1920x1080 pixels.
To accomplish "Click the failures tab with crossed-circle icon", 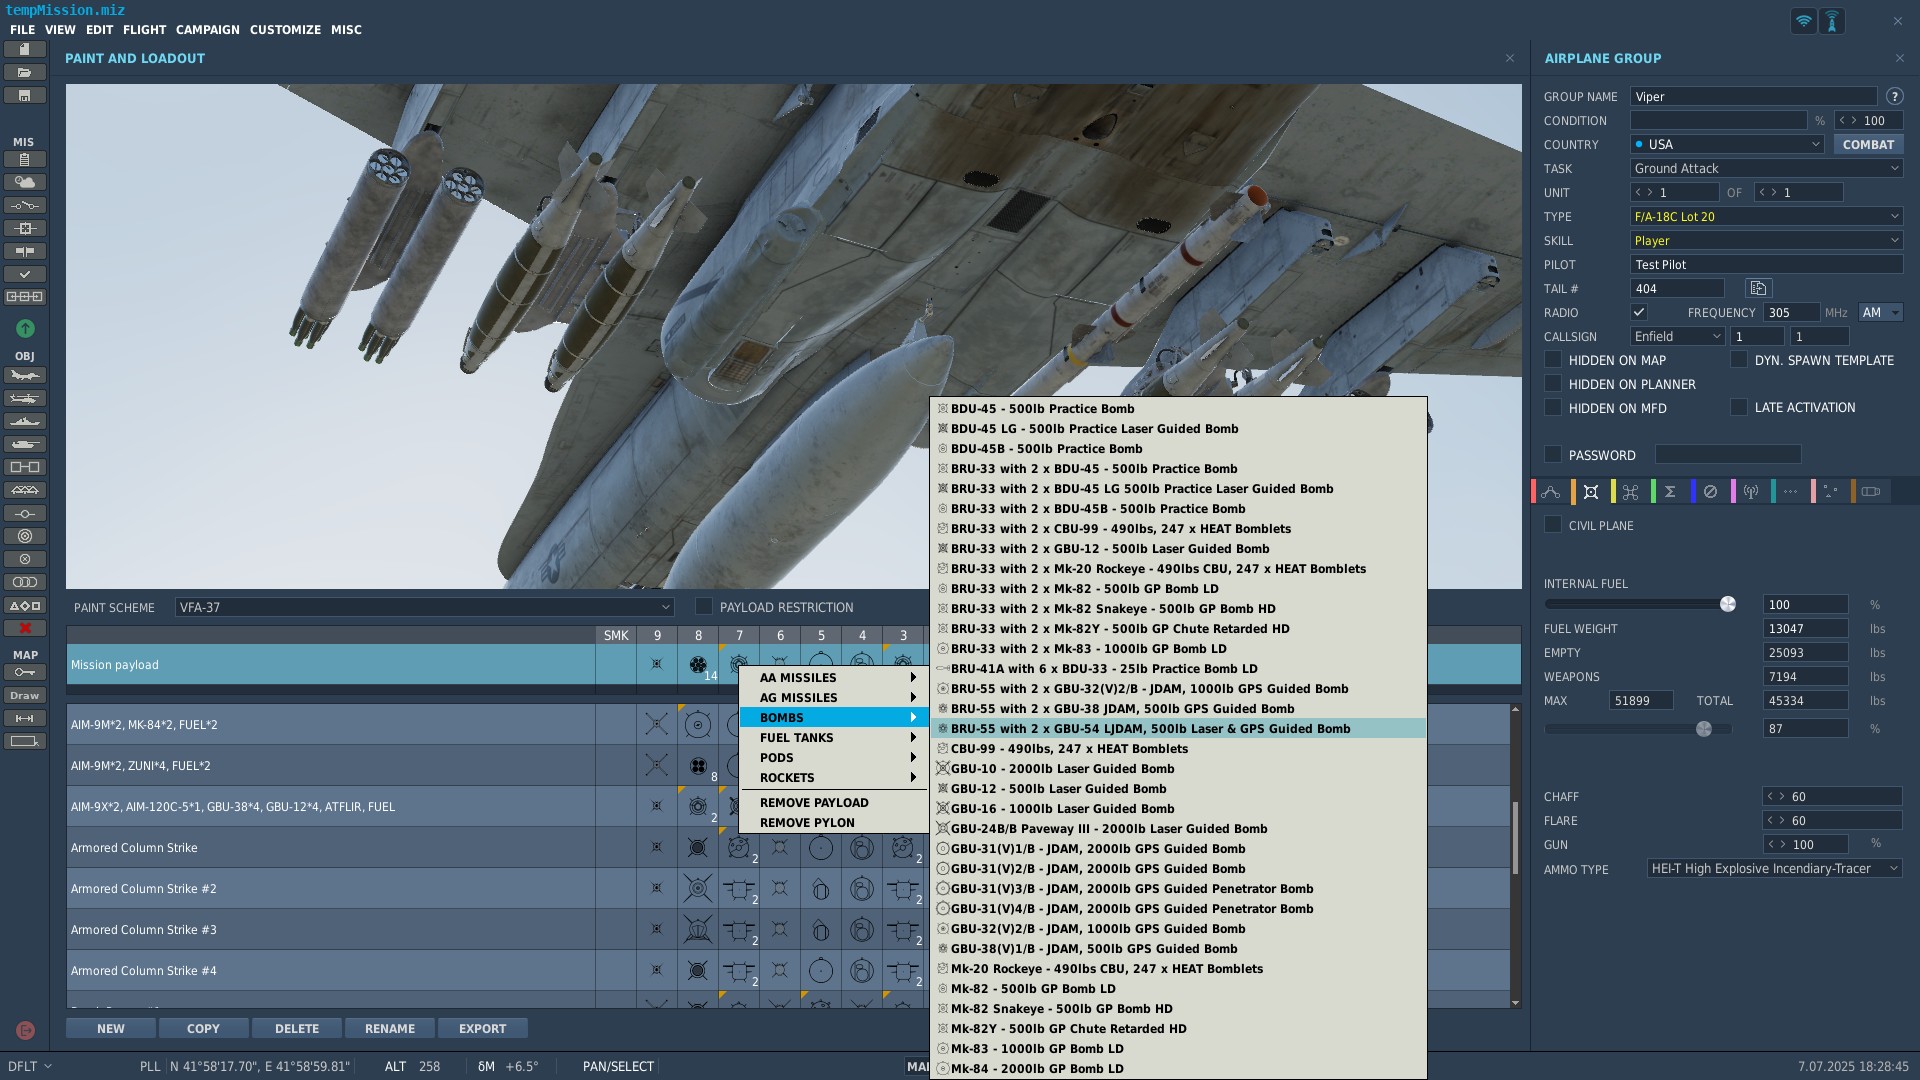I will pos(1711,491).
